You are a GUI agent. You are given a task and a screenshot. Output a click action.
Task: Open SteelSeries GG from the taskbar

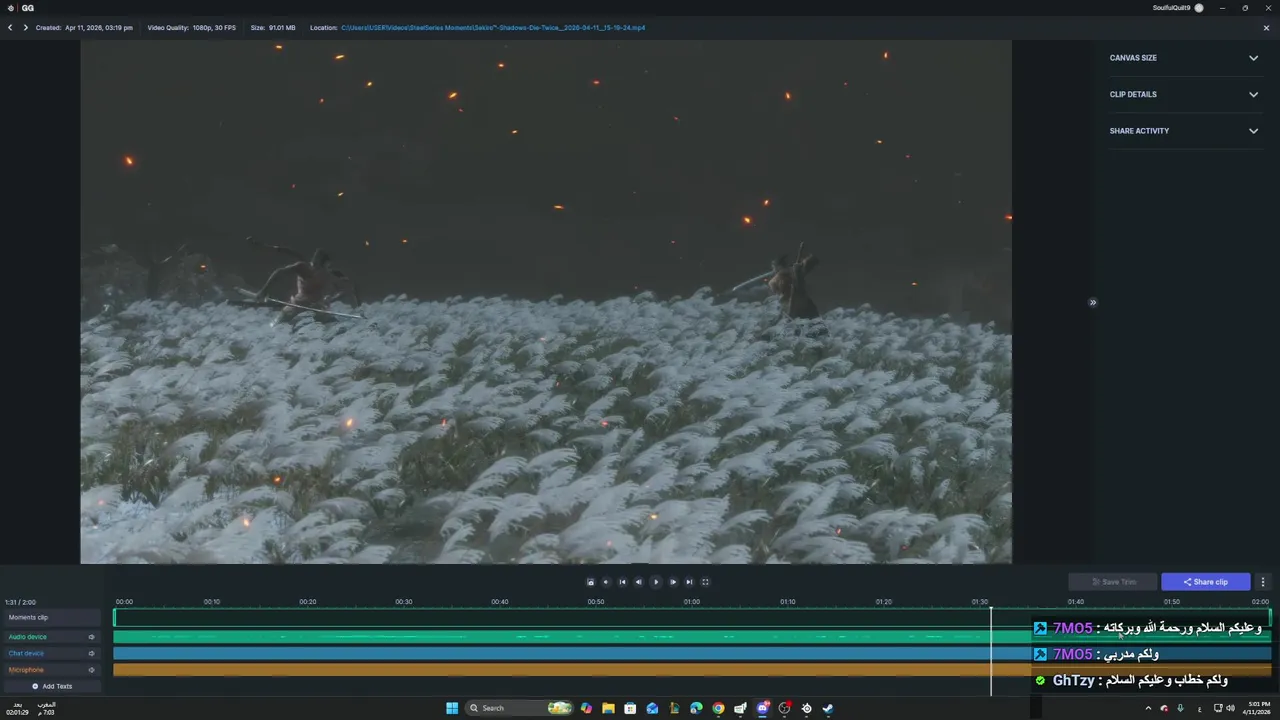(806, 708)
